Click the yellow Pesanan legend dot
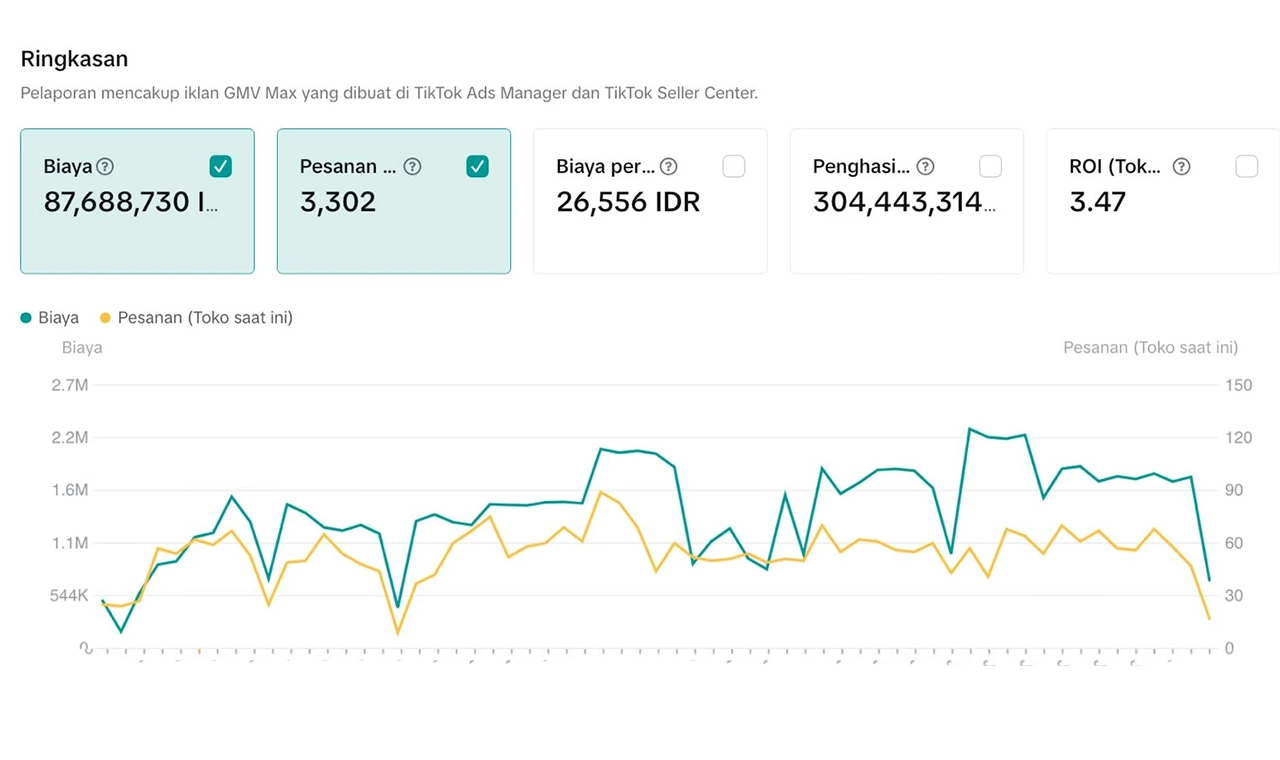The image size is (1280, 760). point(105,318)
